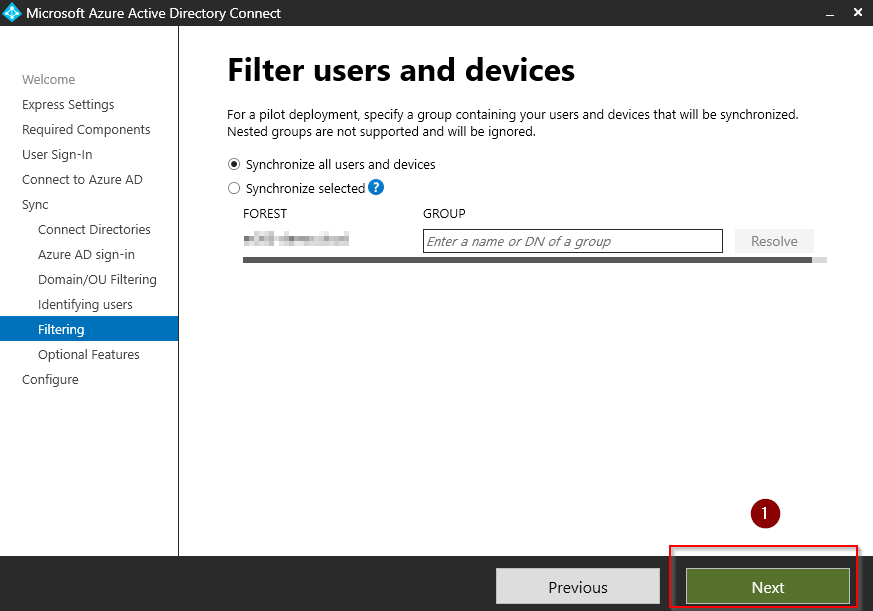
Task: Close the Azure AD Connect window
Action: click(858, 12)
